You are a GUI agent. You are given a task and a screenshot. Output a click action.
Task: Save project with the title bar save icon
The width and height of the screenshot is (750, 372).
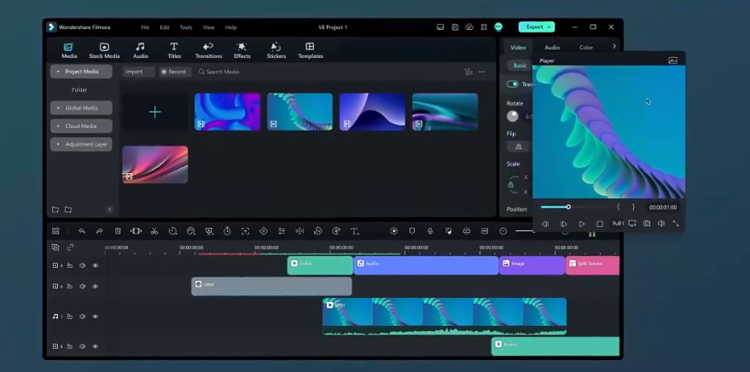pyautogui.click(x=455, y=27)
